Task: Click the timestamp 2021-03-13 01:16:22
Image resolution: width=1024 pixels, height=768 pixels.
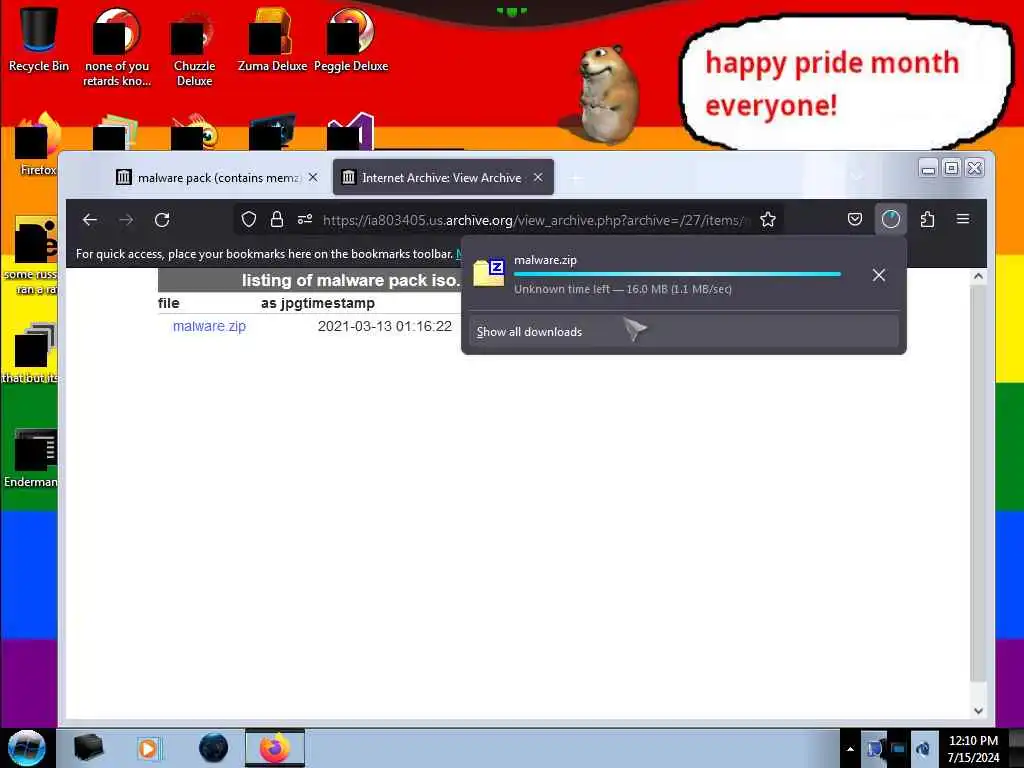Action: click(385, 326)
